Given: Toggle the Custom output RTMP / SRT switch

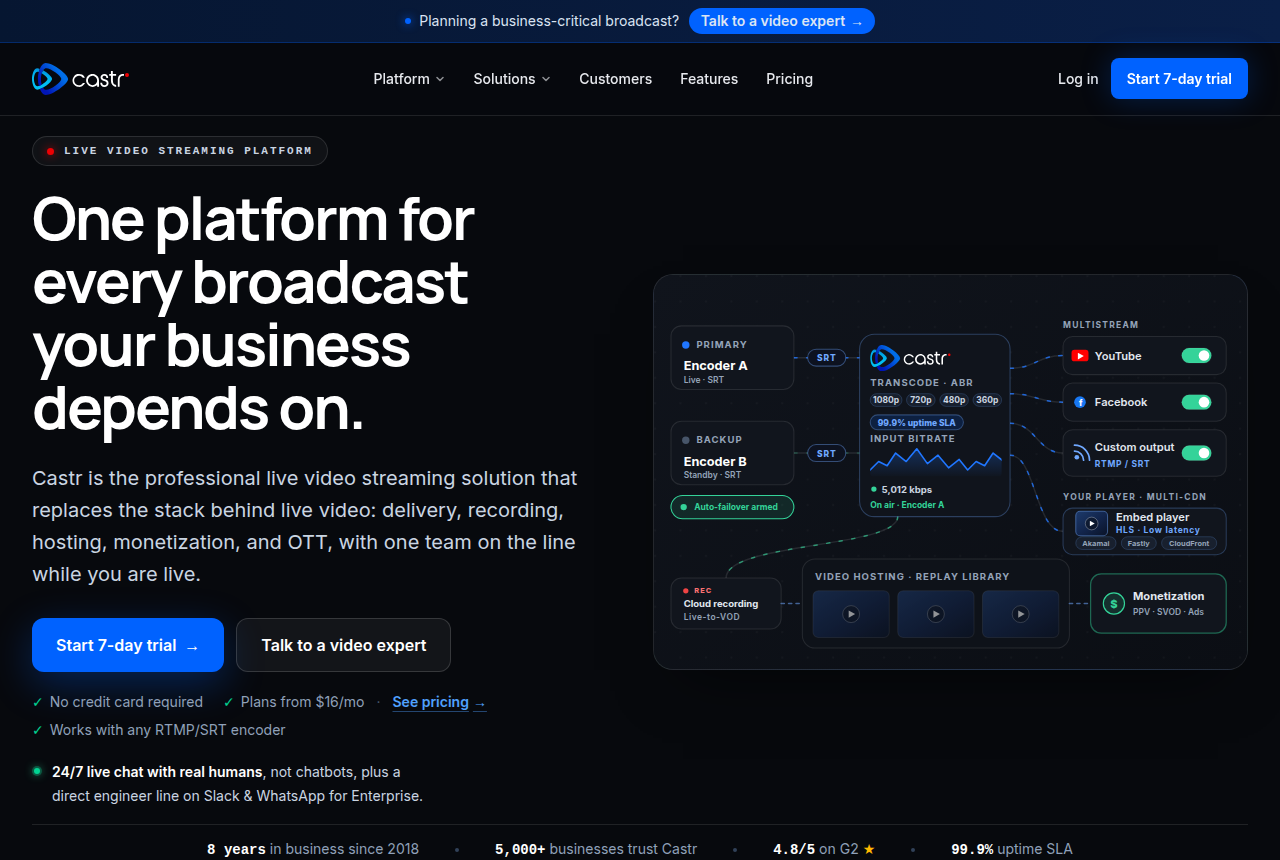Looking at the screenshot, I should [1197, 453].
